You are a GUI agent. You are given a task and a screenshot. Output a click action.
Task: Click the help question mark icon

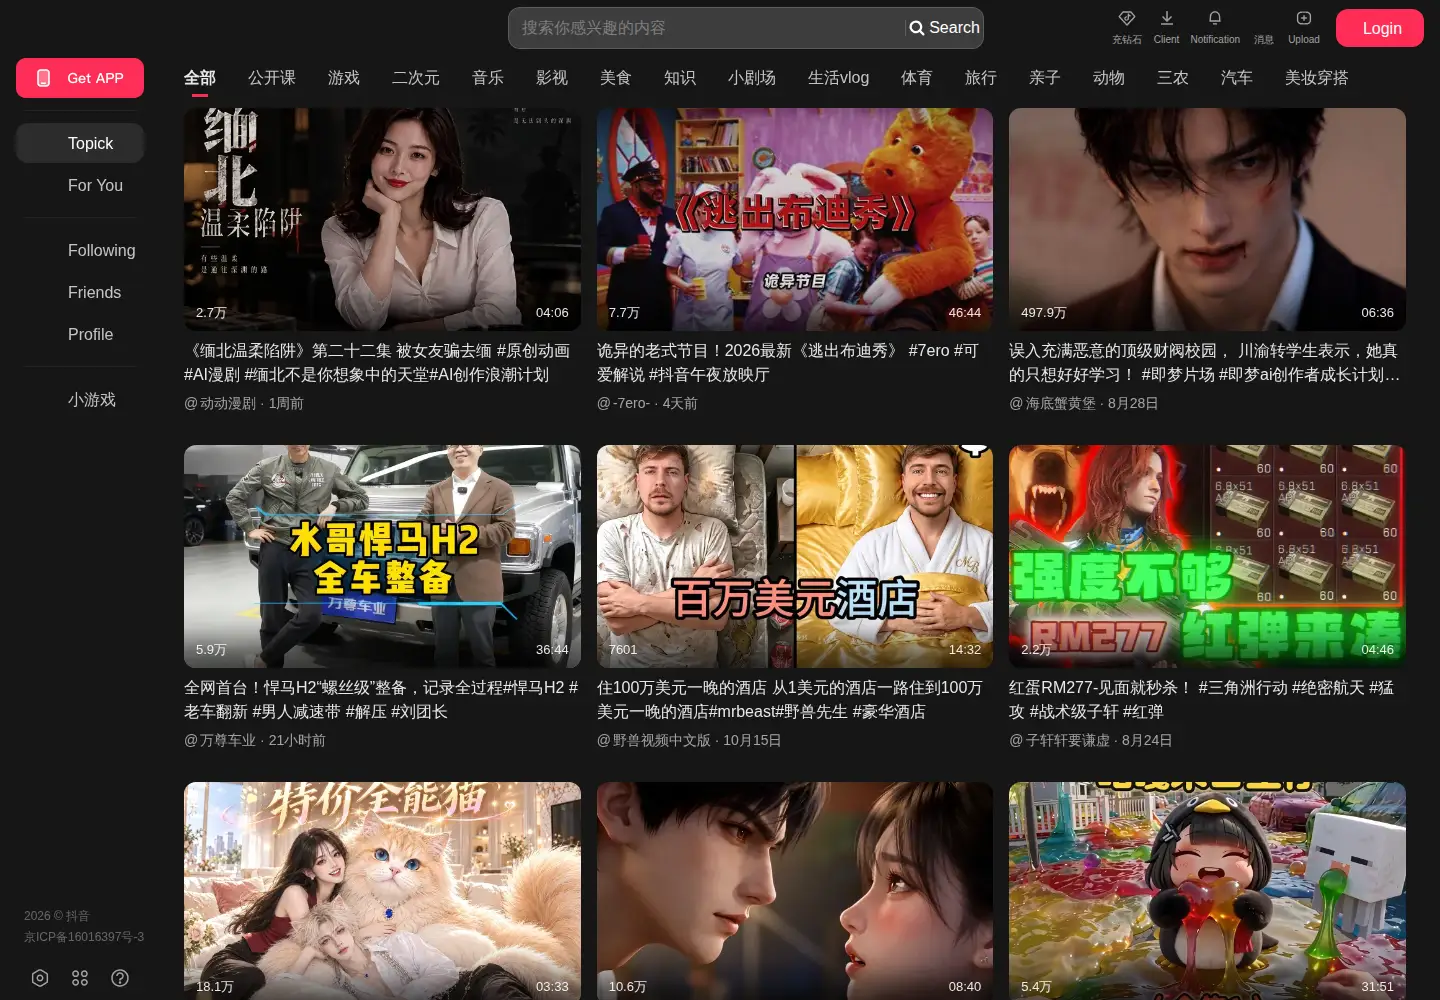120,978
